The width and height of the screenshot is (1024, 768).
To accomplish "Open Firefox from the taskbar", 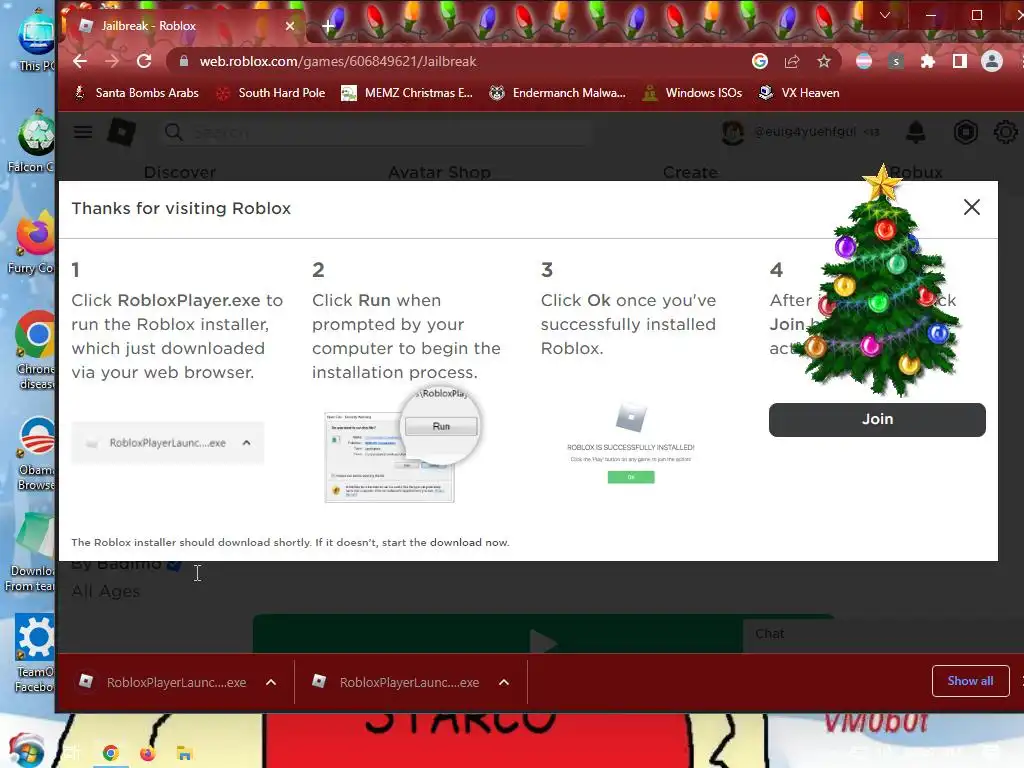I will pos(148,754).
